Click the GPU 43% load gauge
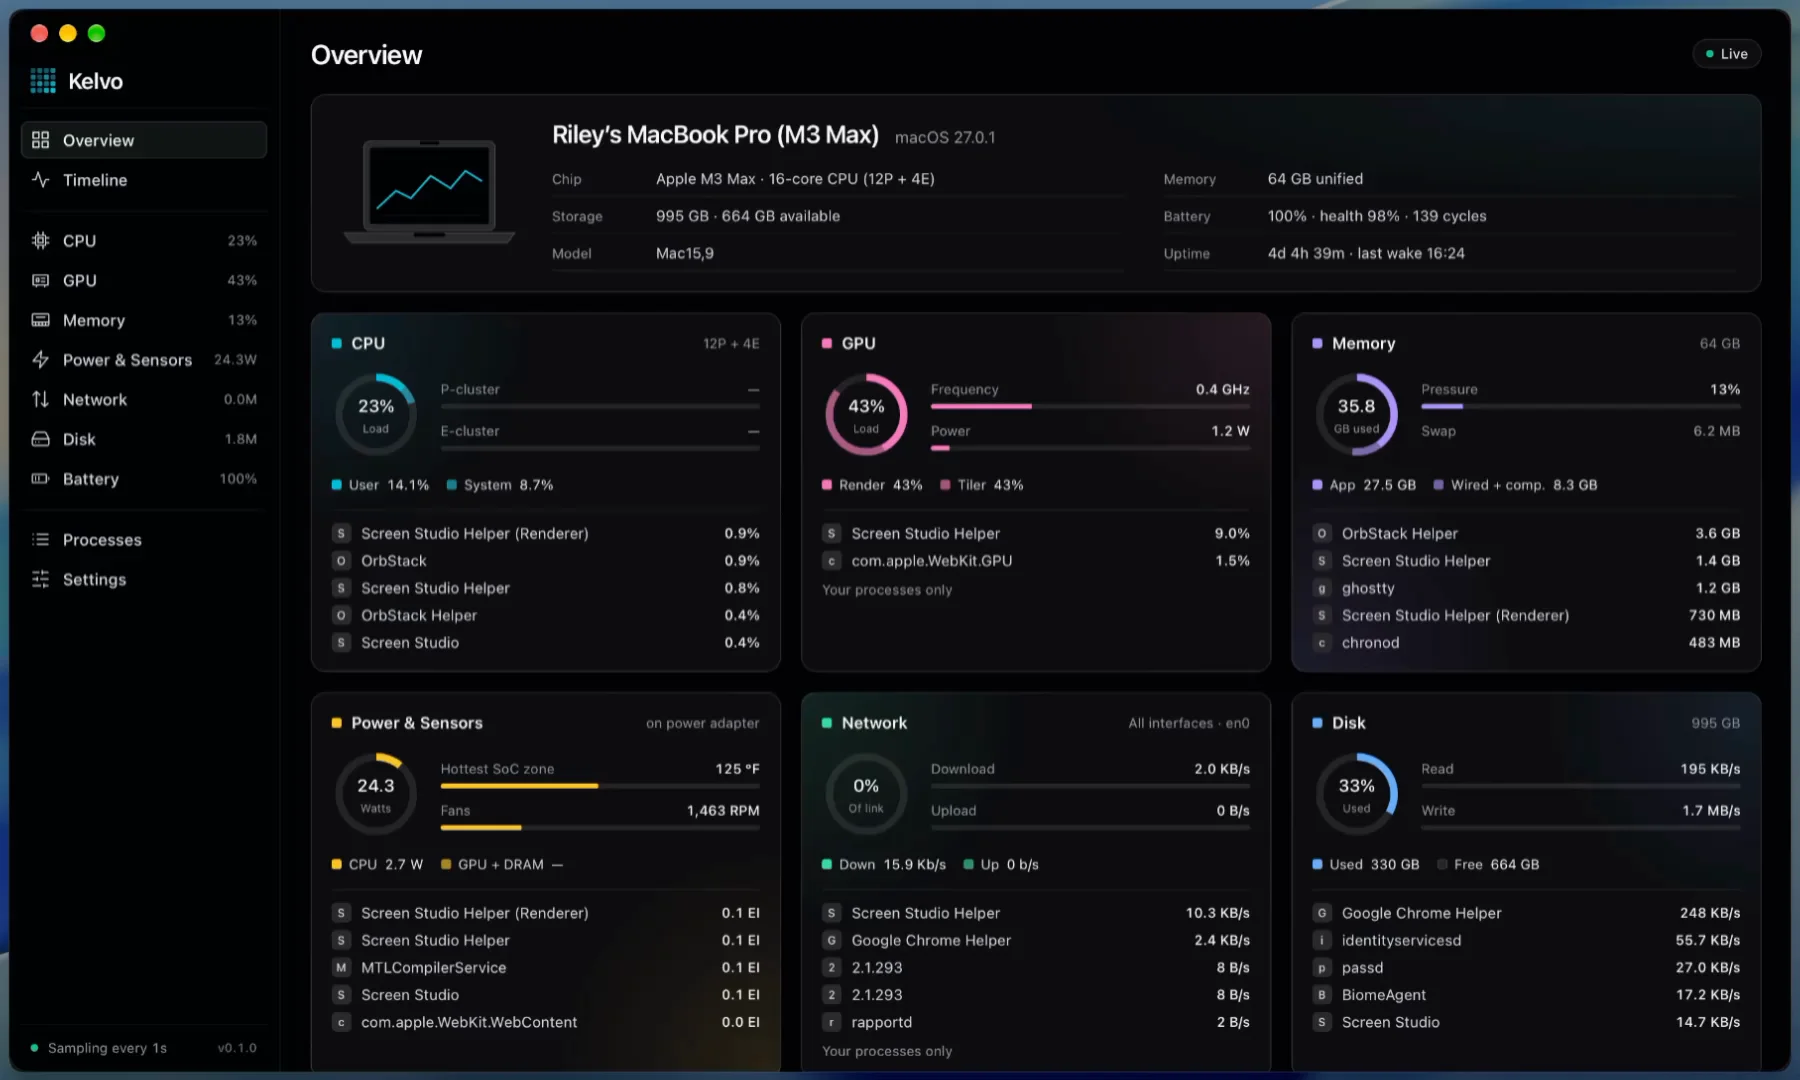 (866, 414)
